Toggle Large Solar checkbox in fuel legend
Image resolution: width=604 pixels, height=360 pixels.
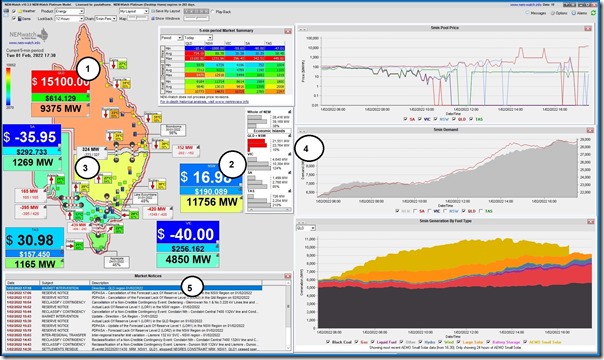coord(458,342)
